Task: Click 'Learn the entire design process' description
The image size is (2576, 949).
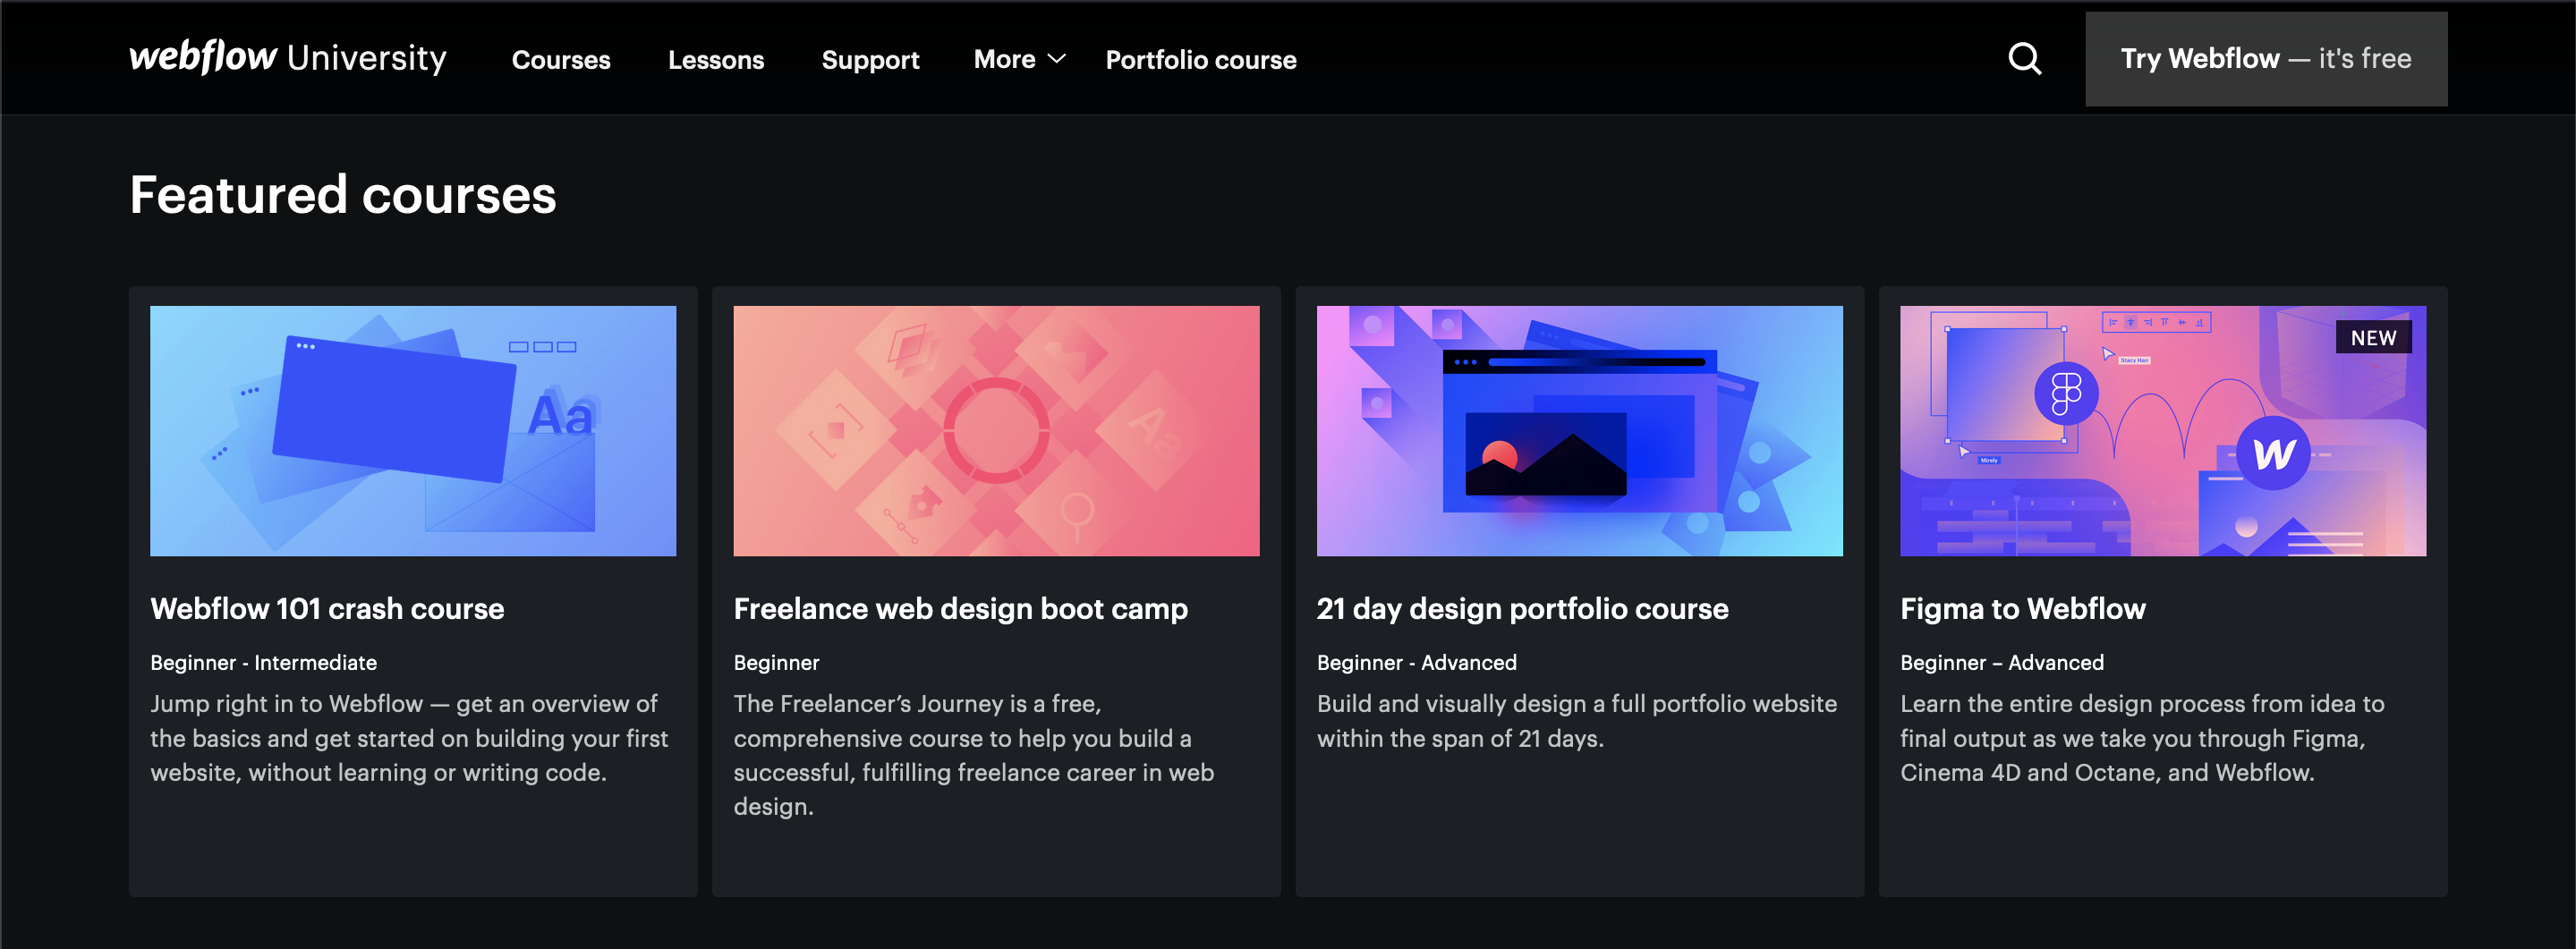Action: pyautogui.click(x=2142, y=738)
